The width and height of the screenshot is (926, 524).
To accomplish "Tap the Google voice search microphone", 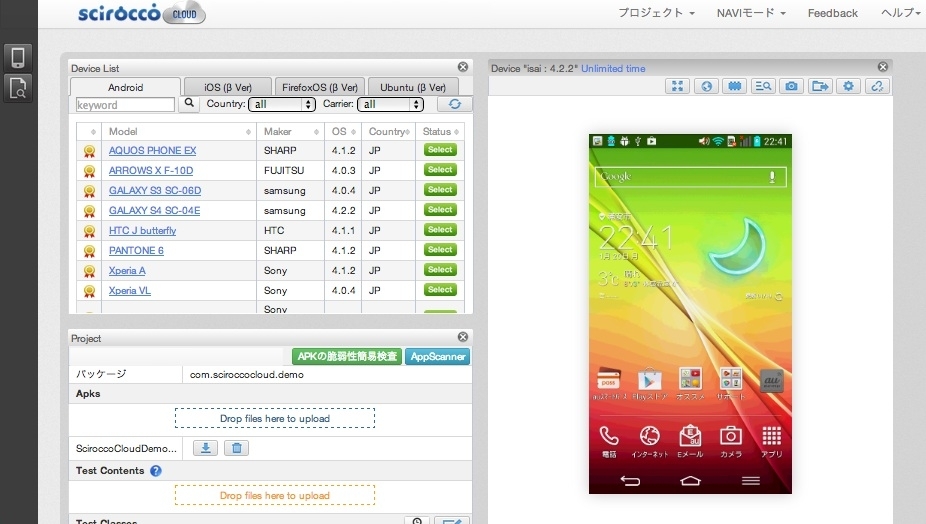I will [x=772, y=177].
